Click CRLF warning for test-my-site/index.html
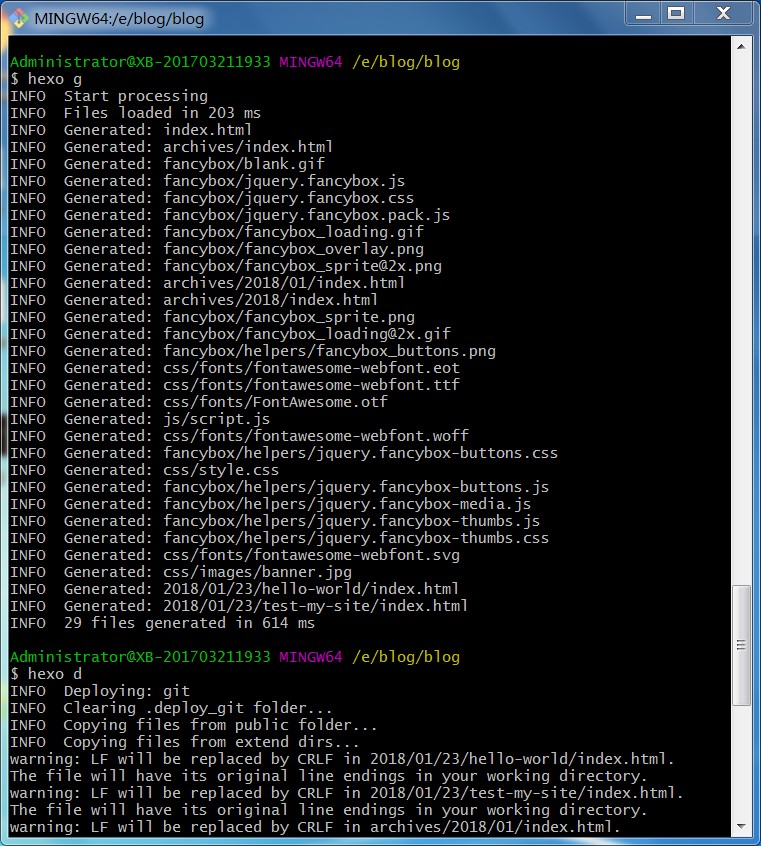761x846 pixels. pyautogui.click(x=346, y=793)
